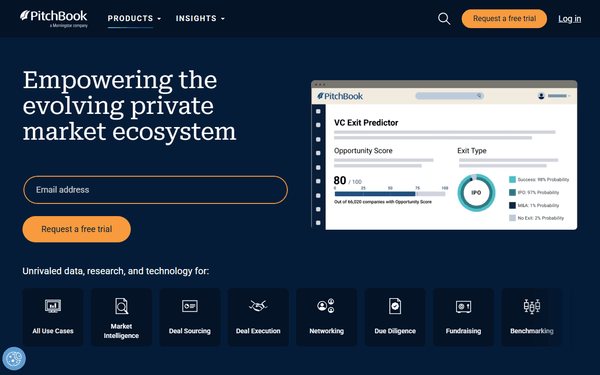Open the Log in link
This screenshot has height=375, width=600.
click(x=569, y=19)
